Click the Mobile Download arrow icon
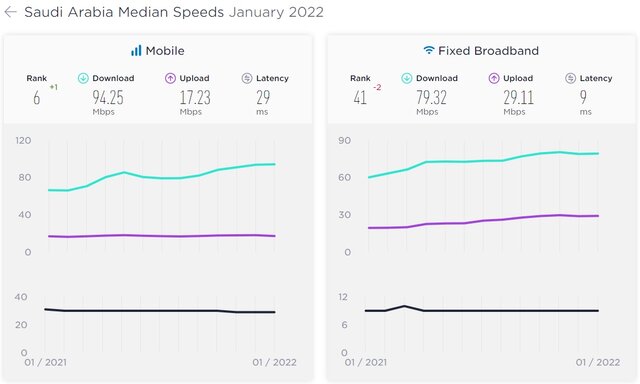Viewport: 640px width, 384px height. (83, 78)
